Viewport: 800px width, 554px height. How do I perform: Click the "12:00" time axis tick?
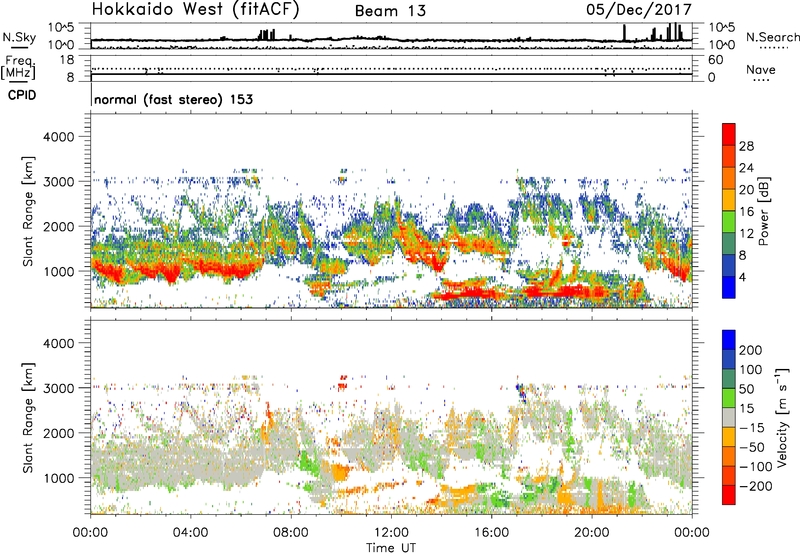point(391,533)
